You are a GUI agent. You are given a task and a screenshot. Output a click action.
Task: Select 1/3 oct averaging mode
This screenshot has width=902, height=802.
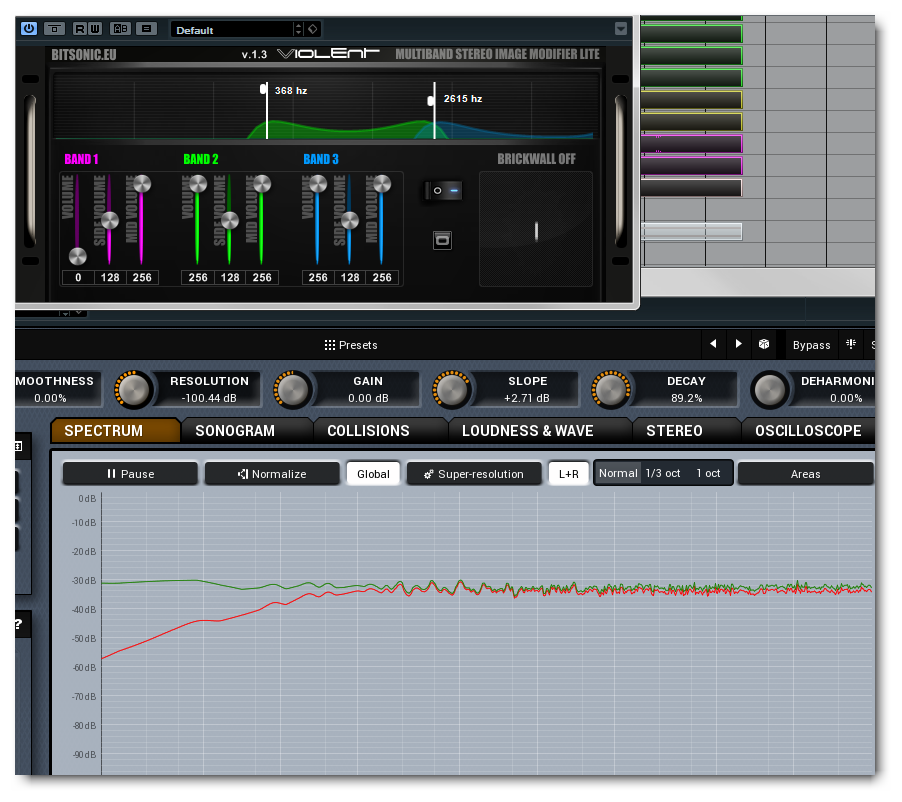663,473
